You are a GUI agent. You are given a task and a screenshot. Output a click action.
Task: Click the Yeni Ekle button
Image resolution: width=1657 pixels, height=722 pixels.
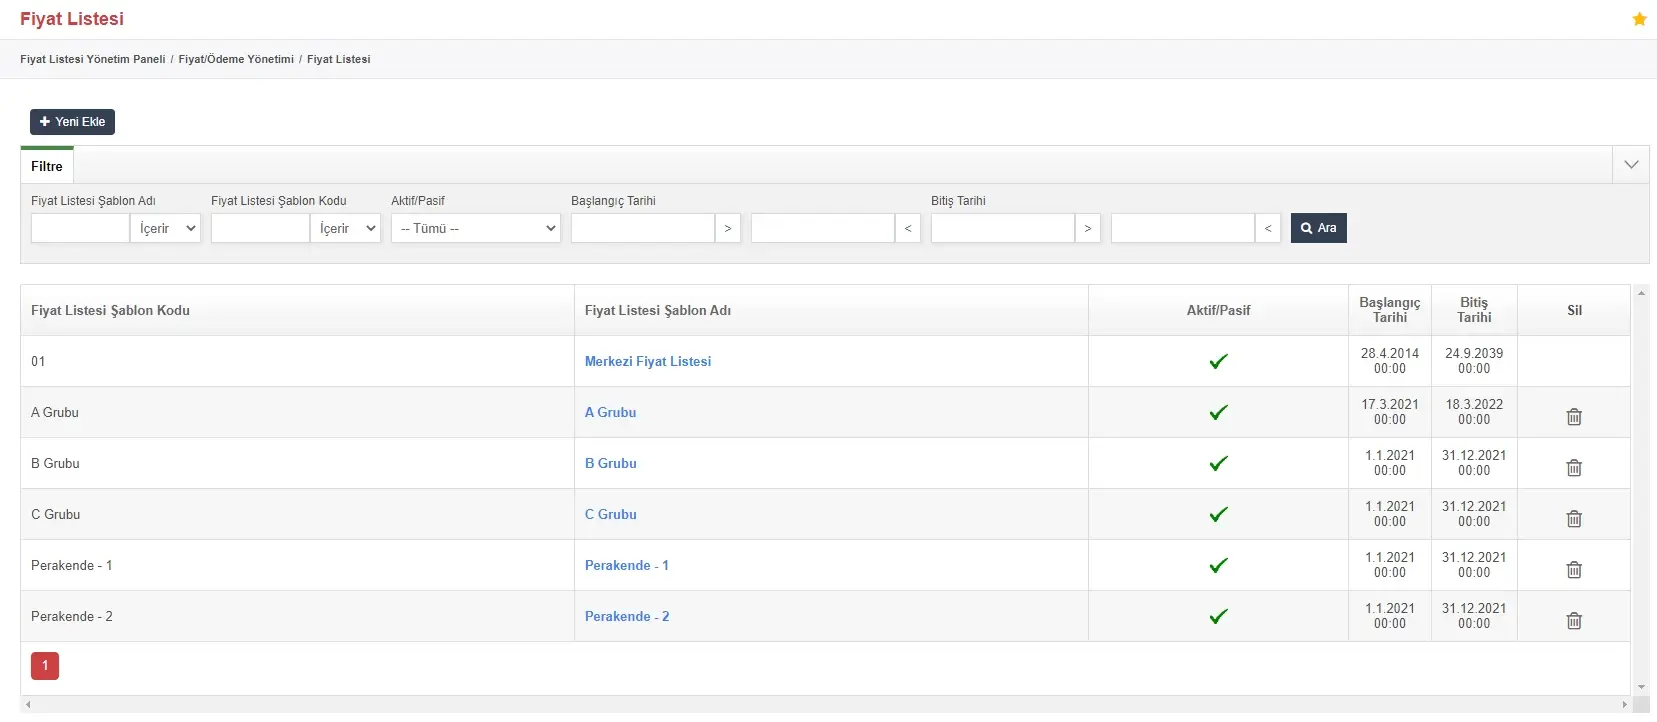pyautogui.click(x=72, y=122)
